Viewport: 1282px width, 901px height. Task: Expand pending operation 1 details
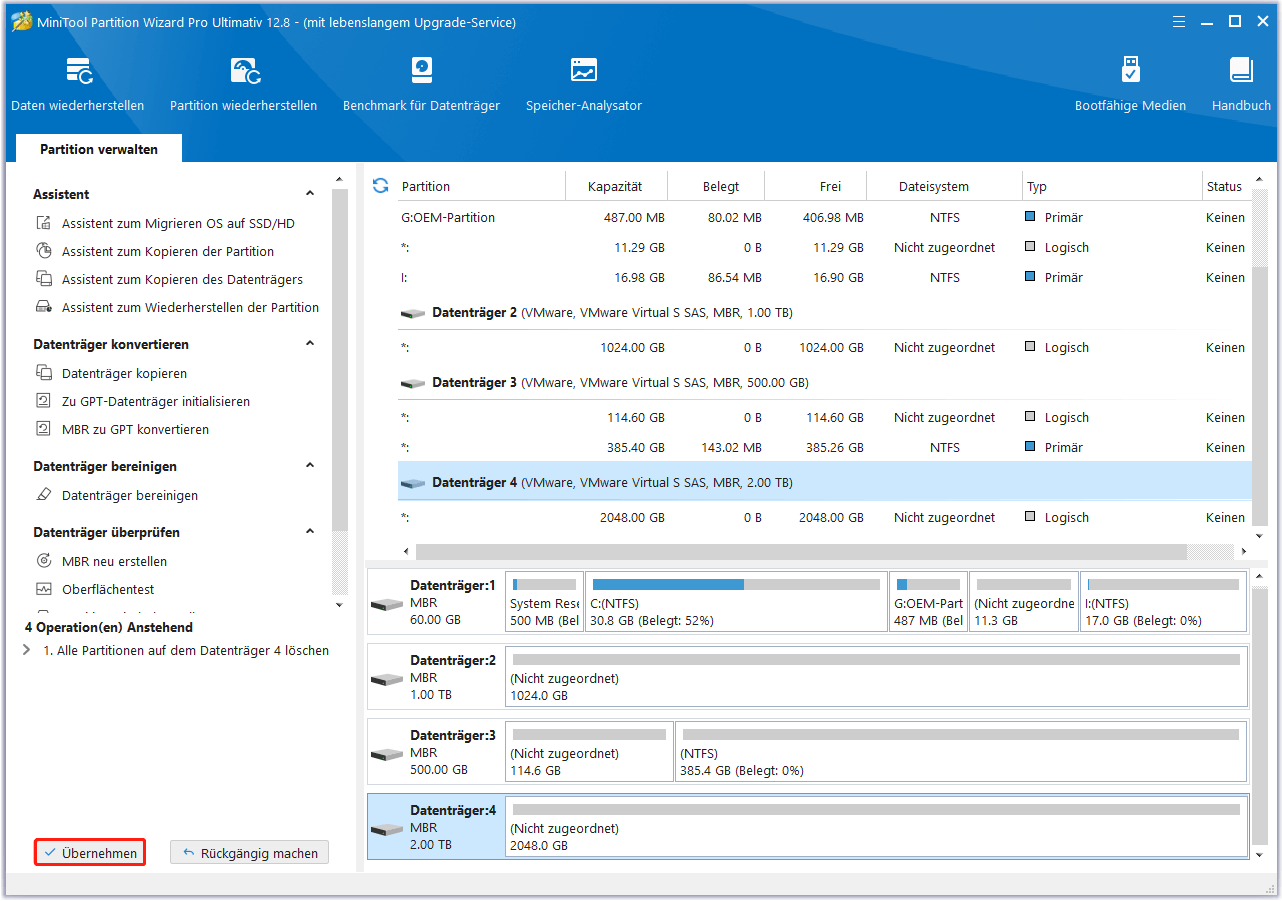click(26, 651)
